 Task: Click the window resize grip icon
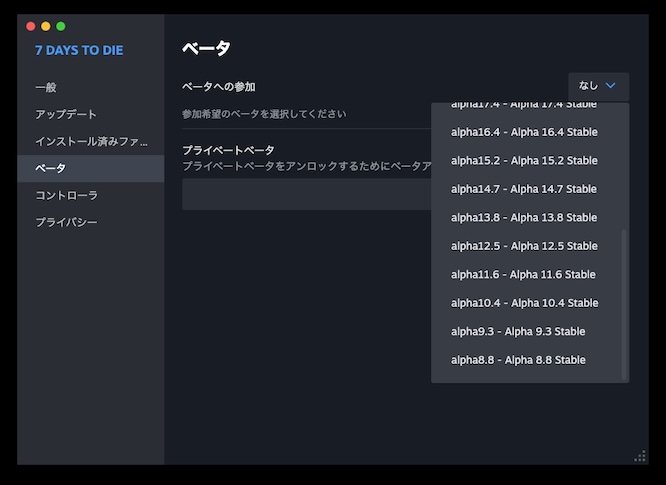[x=640, y=457]
